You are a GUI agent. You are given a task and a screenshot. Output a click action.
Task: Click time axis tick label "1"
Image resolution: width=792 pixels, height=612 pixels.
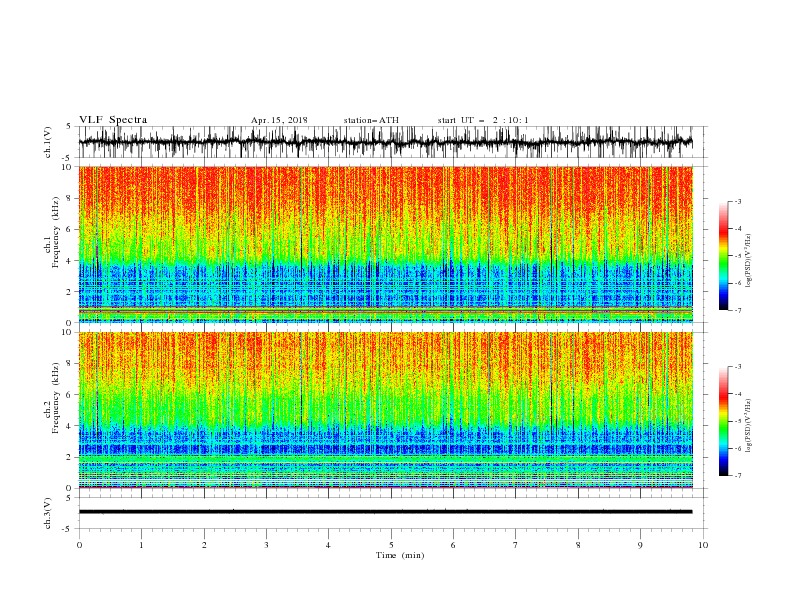point(141,545)
